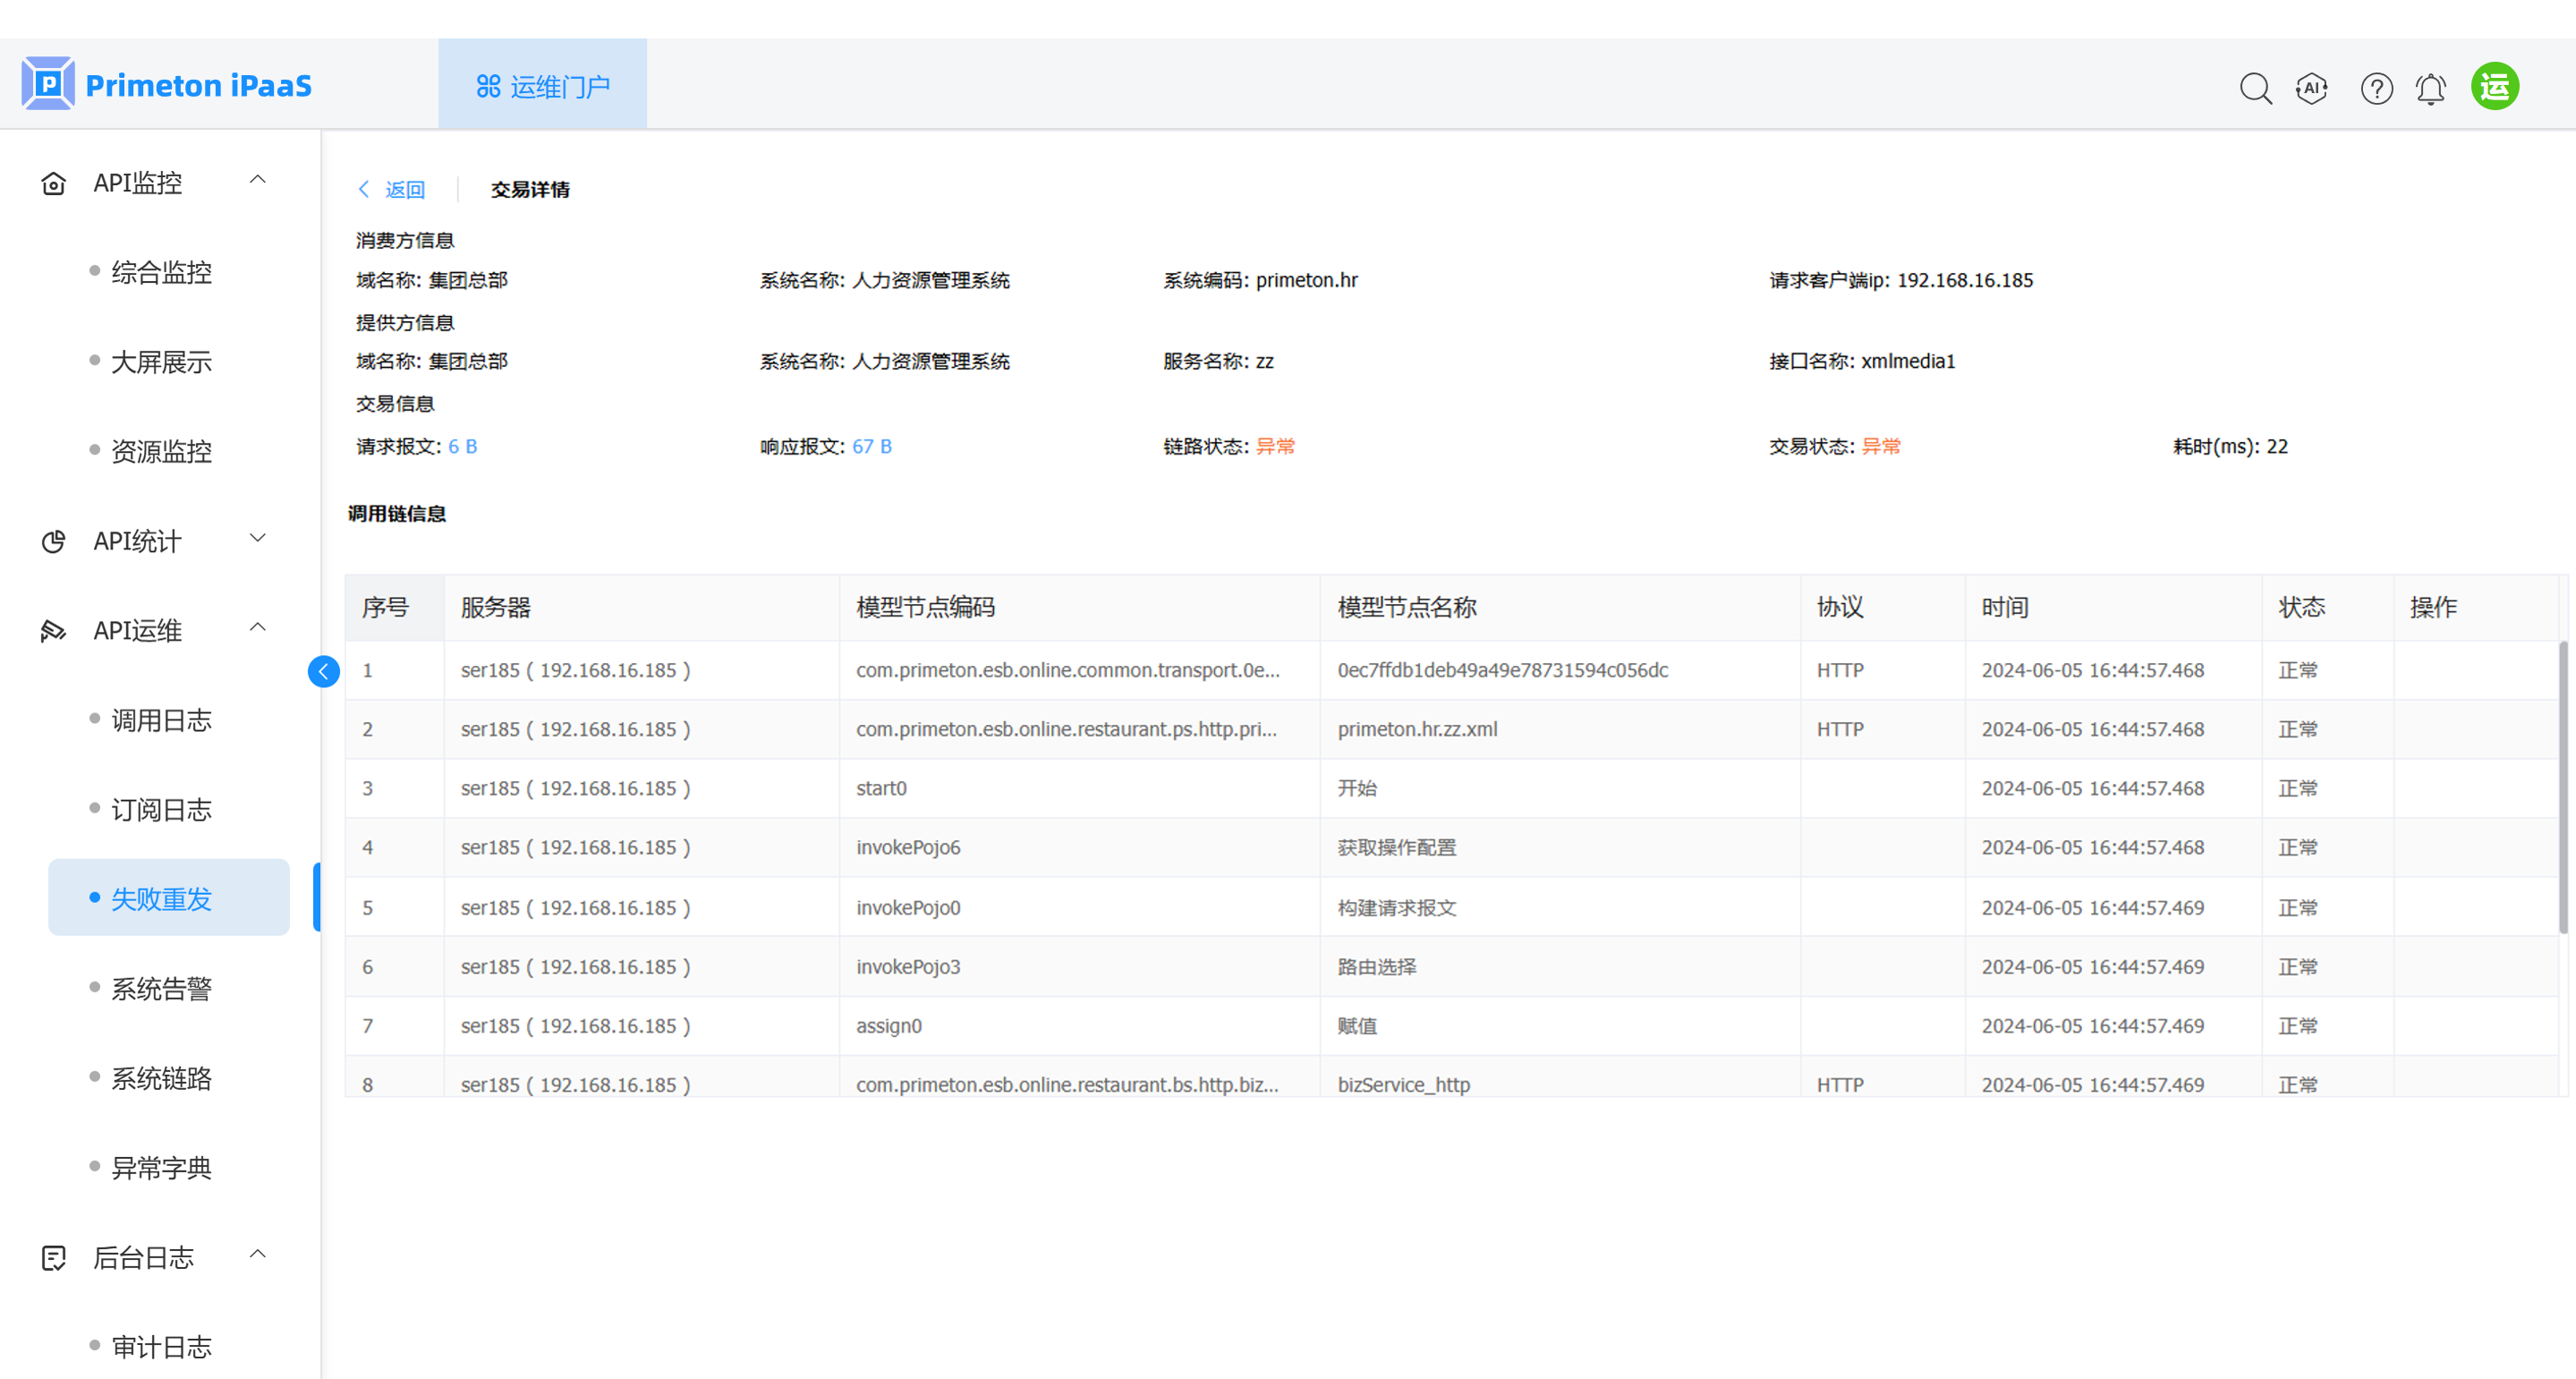This screenshot has width=2576, height=1379.
Task: Click the green user avatar icon
Action: click(x=2495, y=86)
